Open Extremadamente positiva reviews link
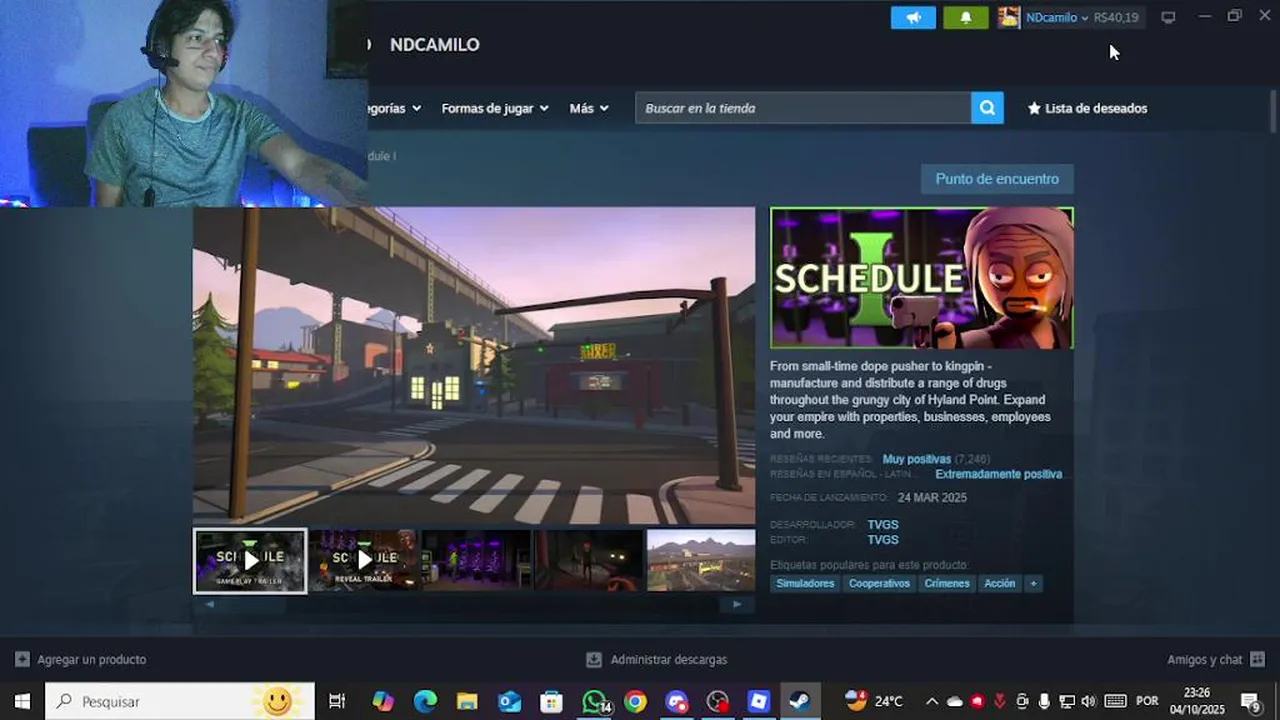The width and height of the screenshot is (1280, 720). pyautogui.click(x=998, y=474)
